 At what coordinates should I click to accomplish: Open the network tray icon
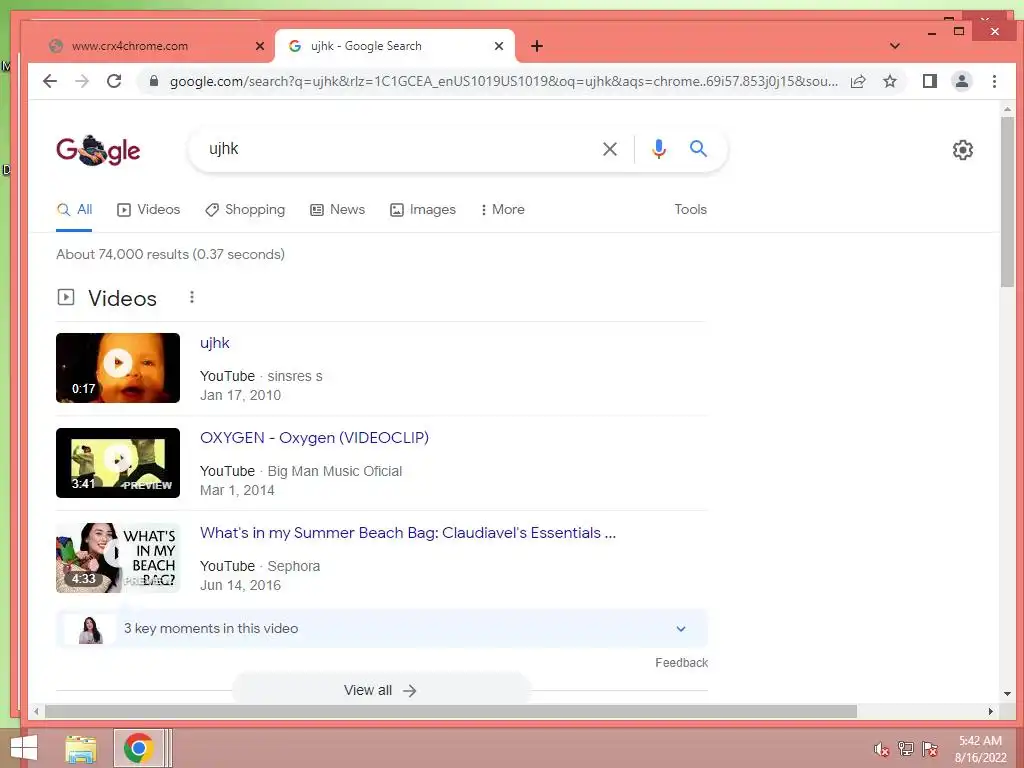click(x=905, y=749)
